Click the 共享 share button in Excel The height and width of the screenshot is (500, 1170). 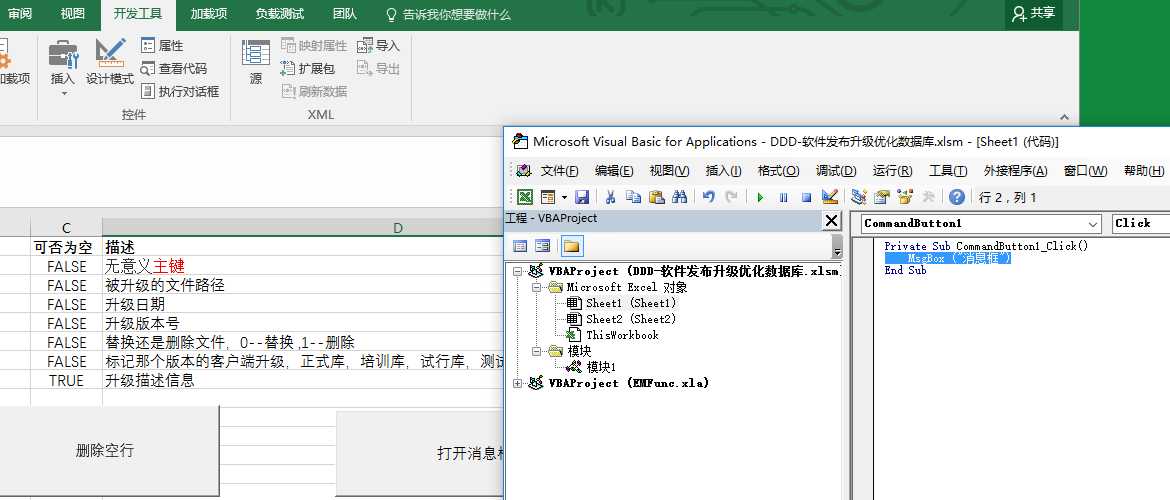(x=1033, y=13)
